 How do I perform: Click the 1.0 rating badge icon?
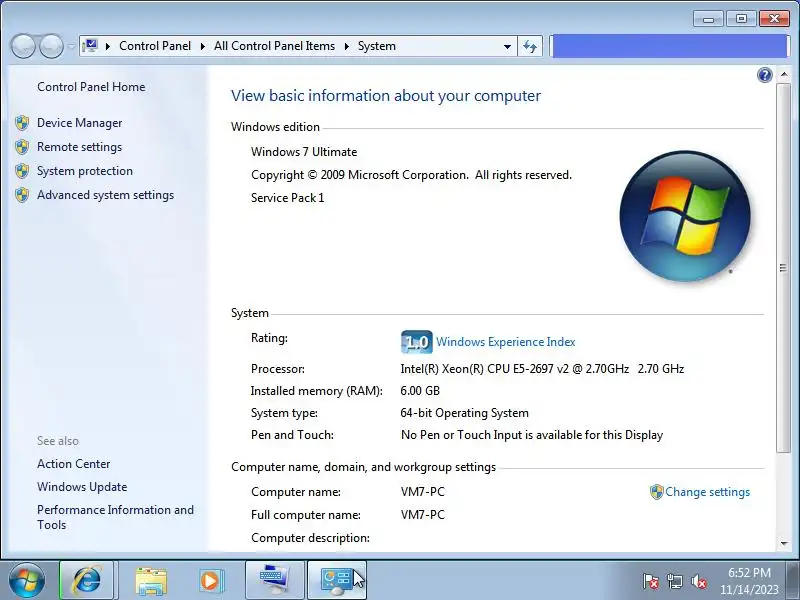[x=416, y=342]
